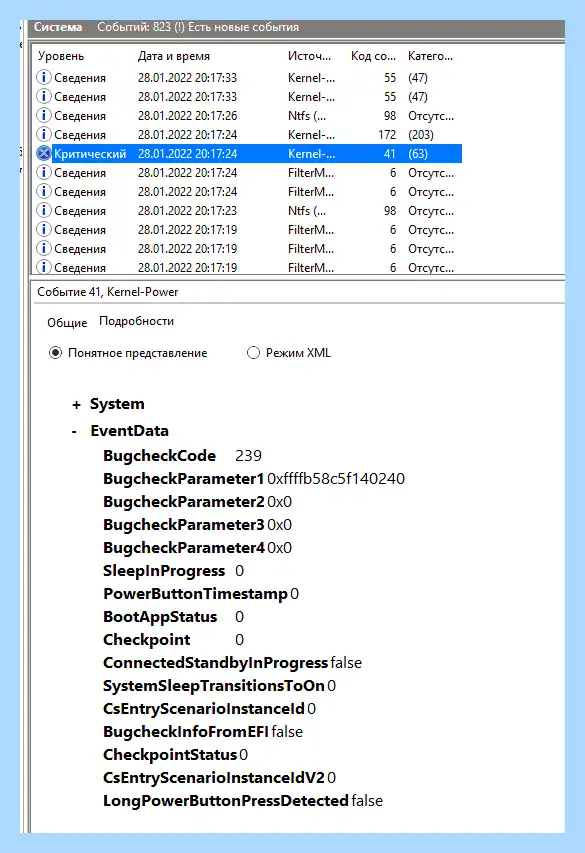Image resolution: width=585 pixels, height=853 pixels.
Task: Click the 'Checkpoint' label in the EventData list
Action: [x=147, y=640]
